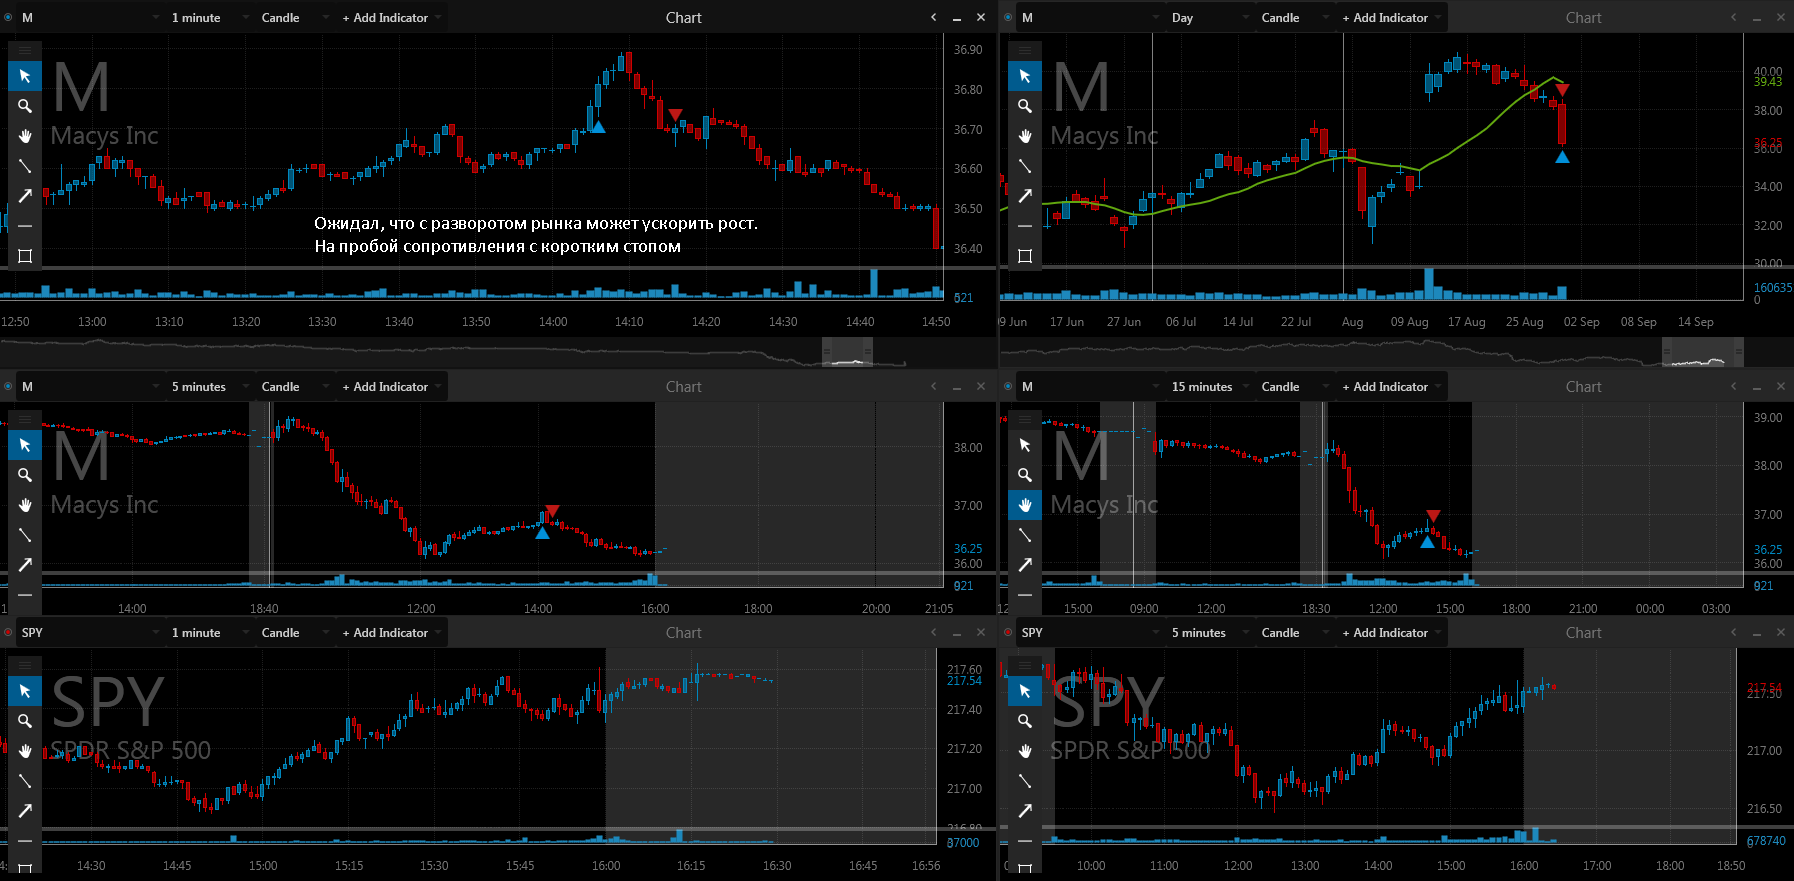Pick the zoom magnifier in M 15 minutes chart

[1025, 475]
